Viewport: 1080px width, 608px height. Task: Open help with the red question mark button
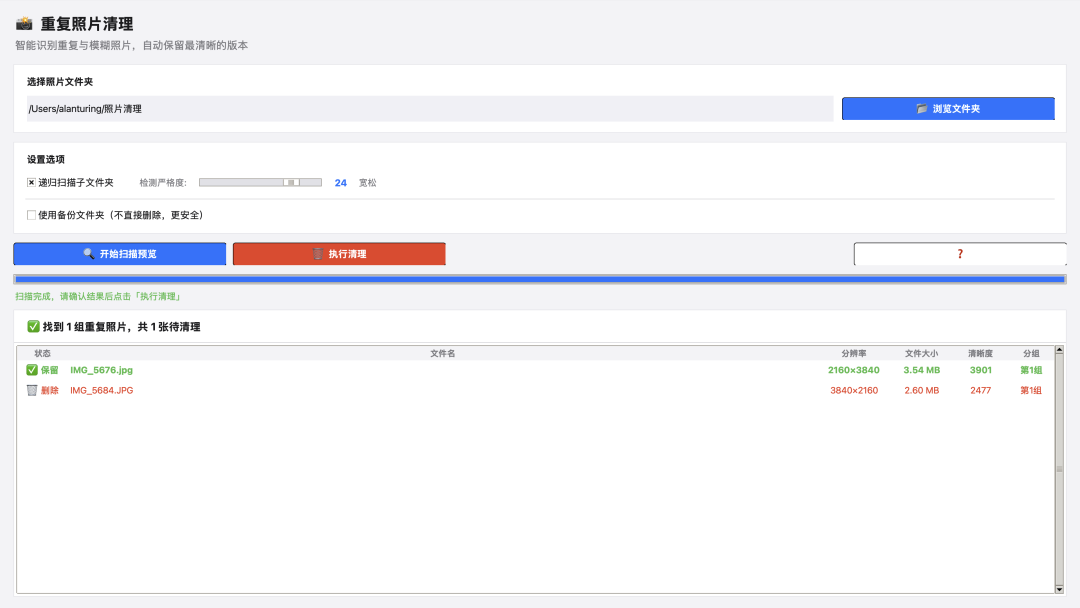tap(959, 254)
